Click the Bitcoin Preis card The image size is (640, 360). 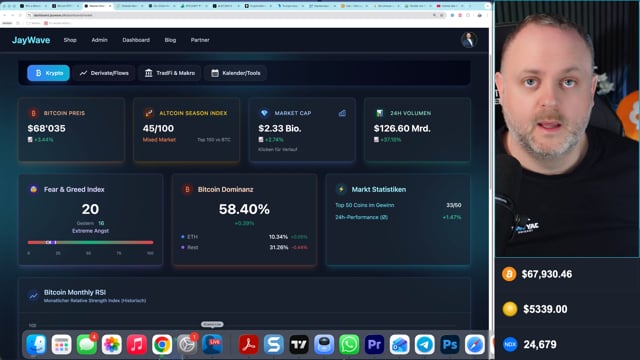click(x=71, y=130)
